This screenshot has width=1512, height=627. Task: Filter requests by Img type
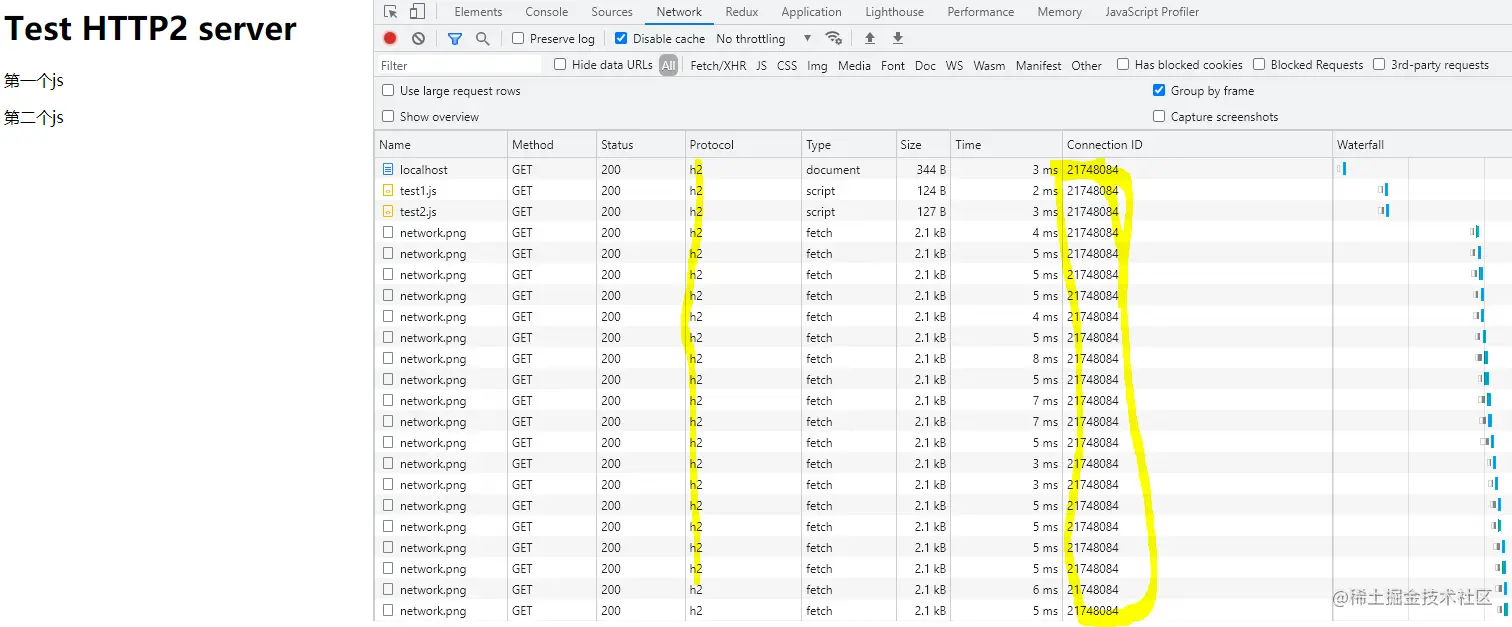point(817,65)
